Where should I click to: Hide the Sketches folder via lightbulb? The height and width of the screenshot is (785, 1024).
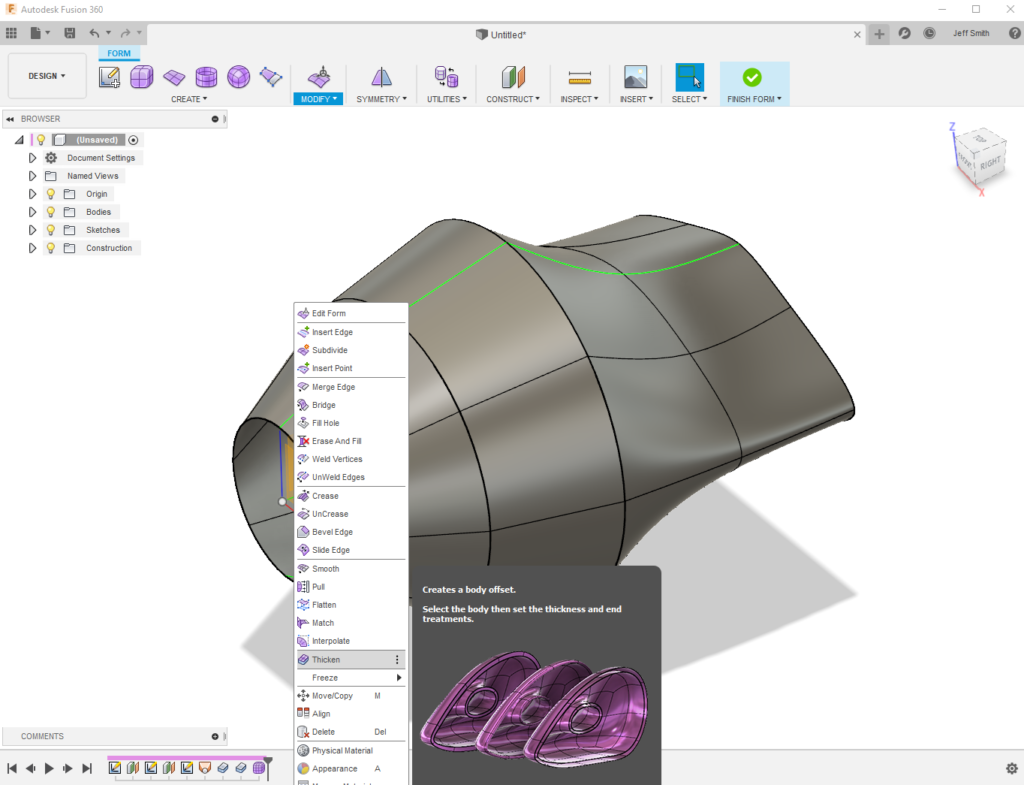pos(51,230)
